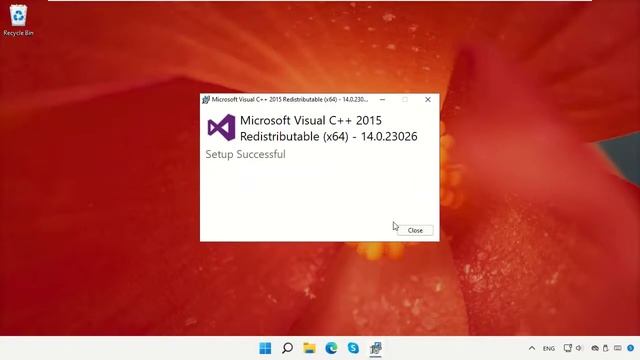Open the touch keyboard tray icon
The height and width of the screenshot is (360, 640).
point(618,348)
